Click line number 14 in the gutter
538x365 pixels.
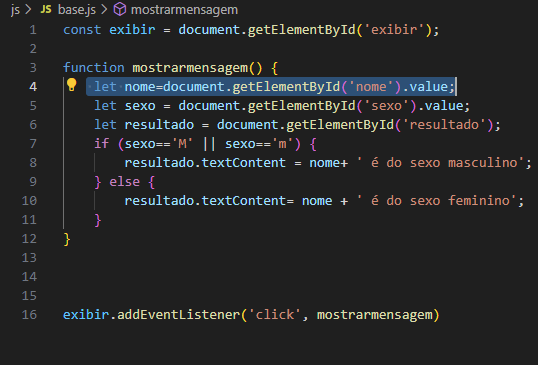point(29,276)
